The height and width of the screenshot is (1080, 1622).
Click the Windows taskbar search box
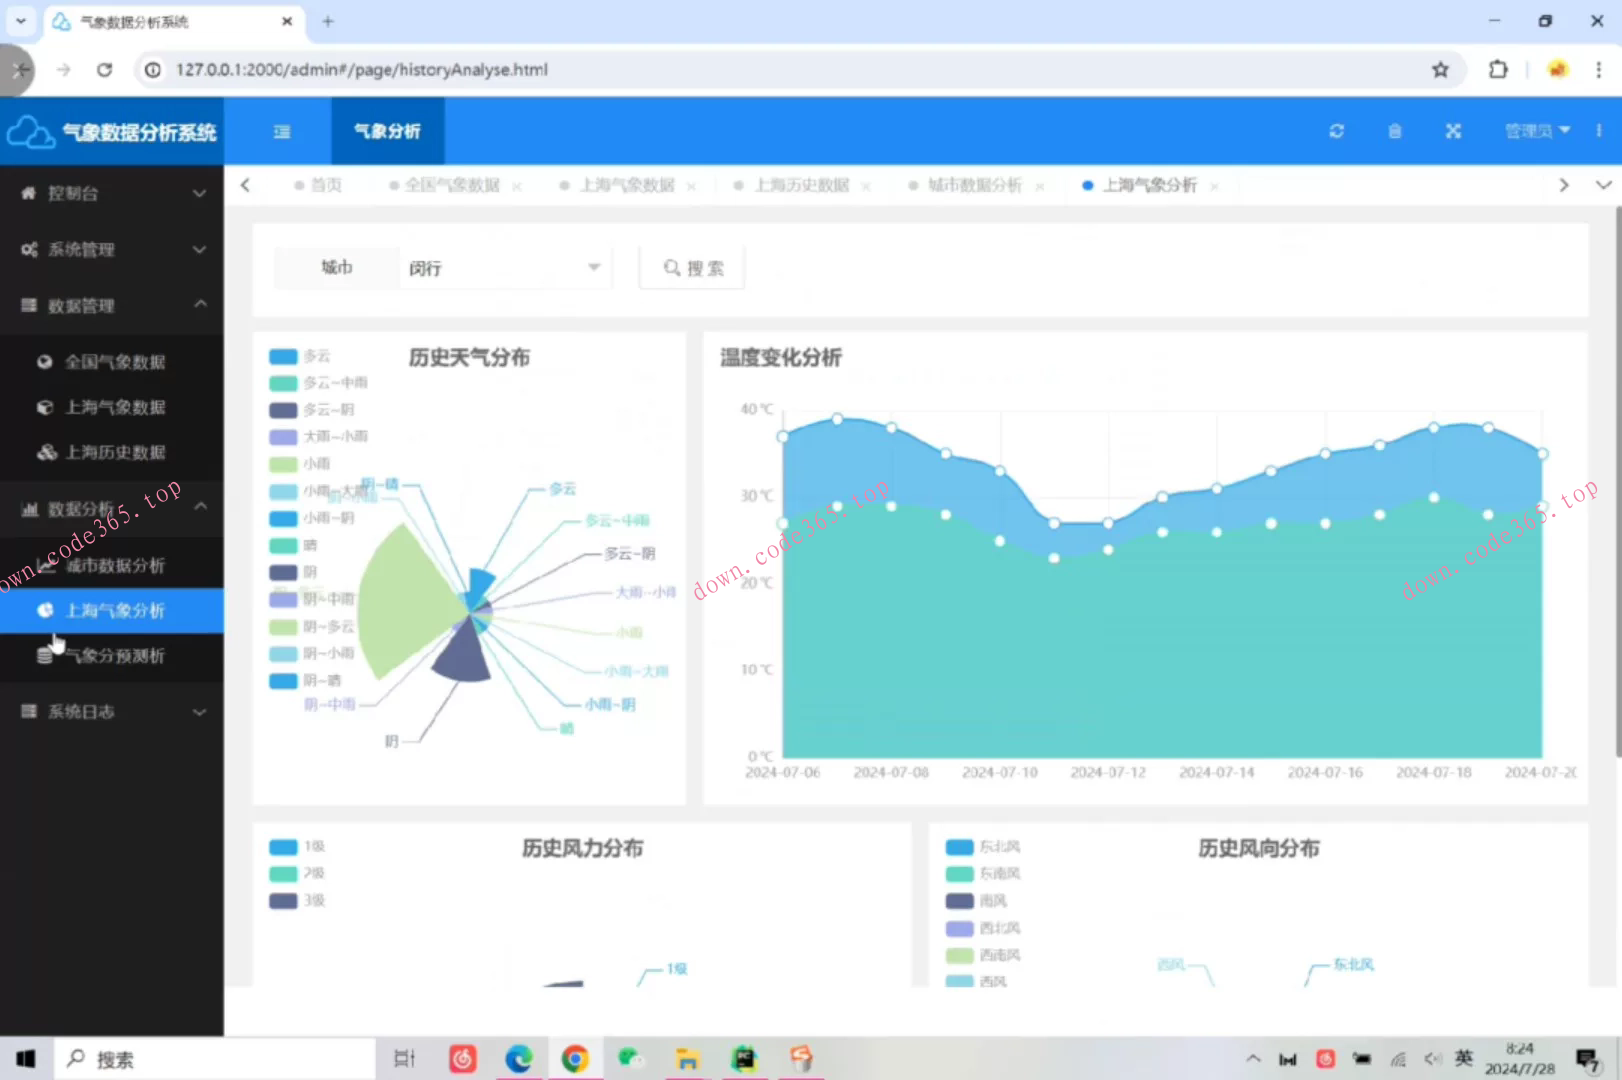pos(215,1058)
